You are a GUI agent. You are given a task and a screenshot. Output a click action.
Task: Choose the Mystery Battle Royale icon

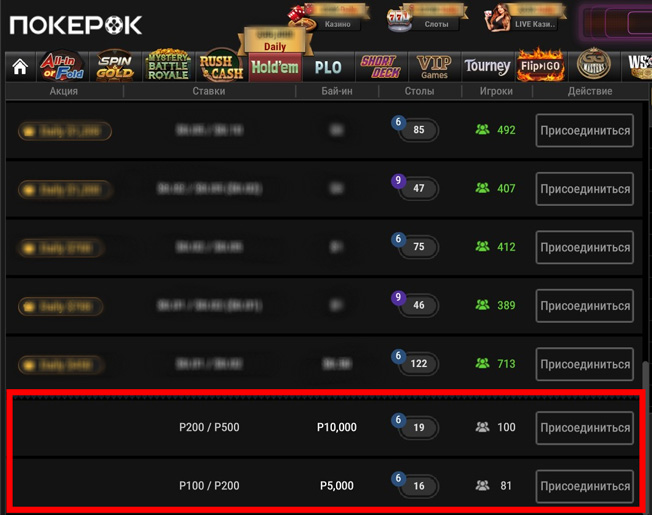click(168, 67)
